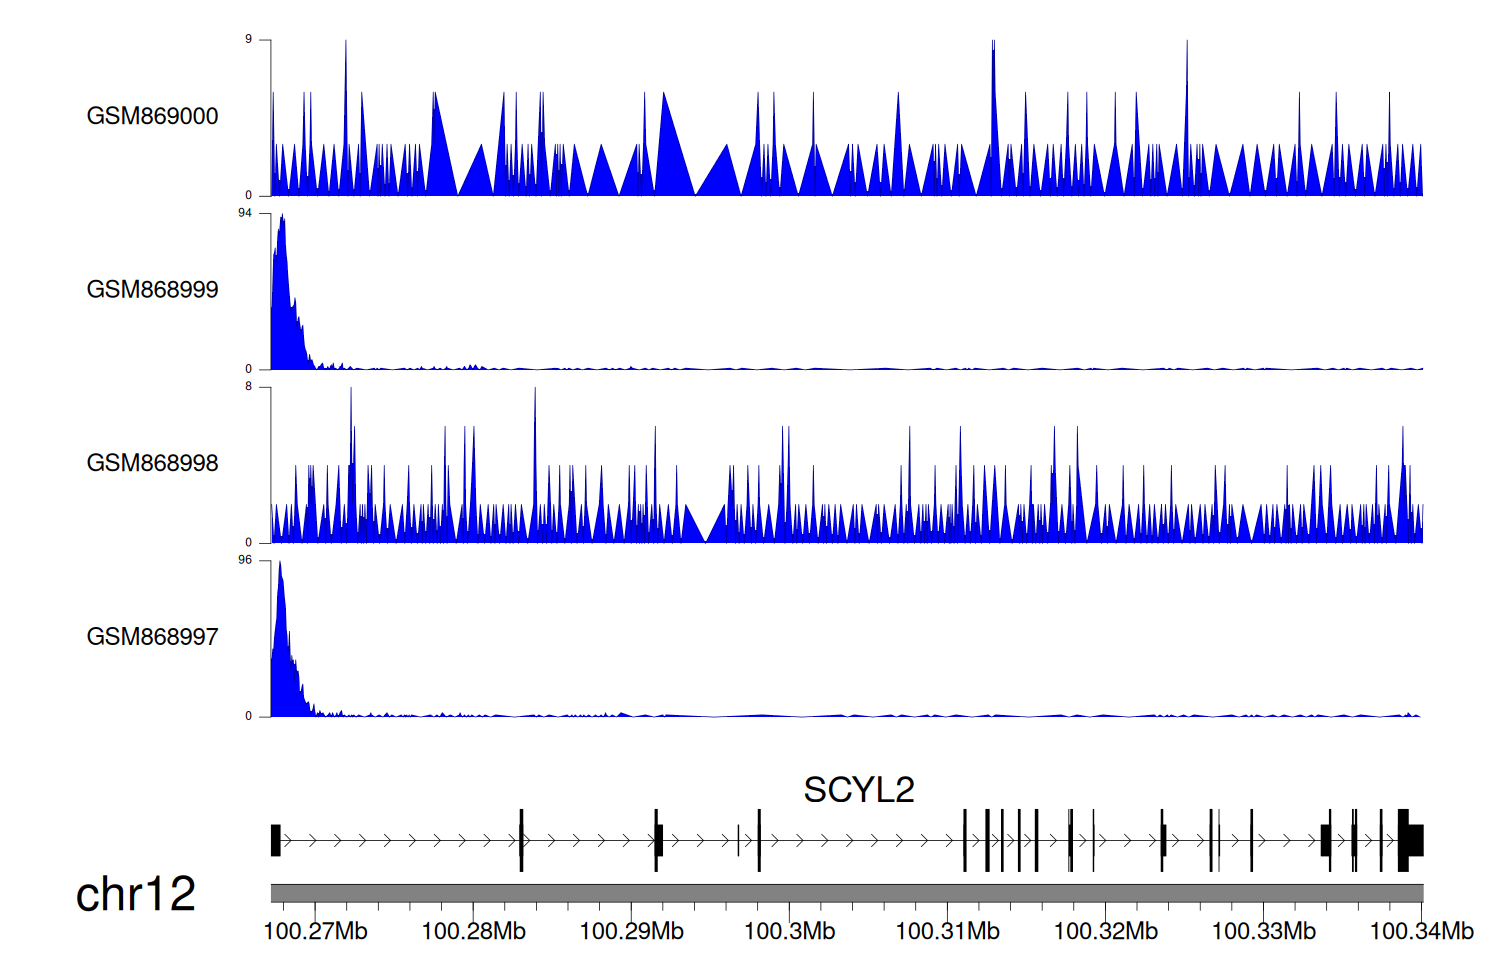Select the GSM868999 track label
The image size is (1500, 980).
(x=152, y=290)
